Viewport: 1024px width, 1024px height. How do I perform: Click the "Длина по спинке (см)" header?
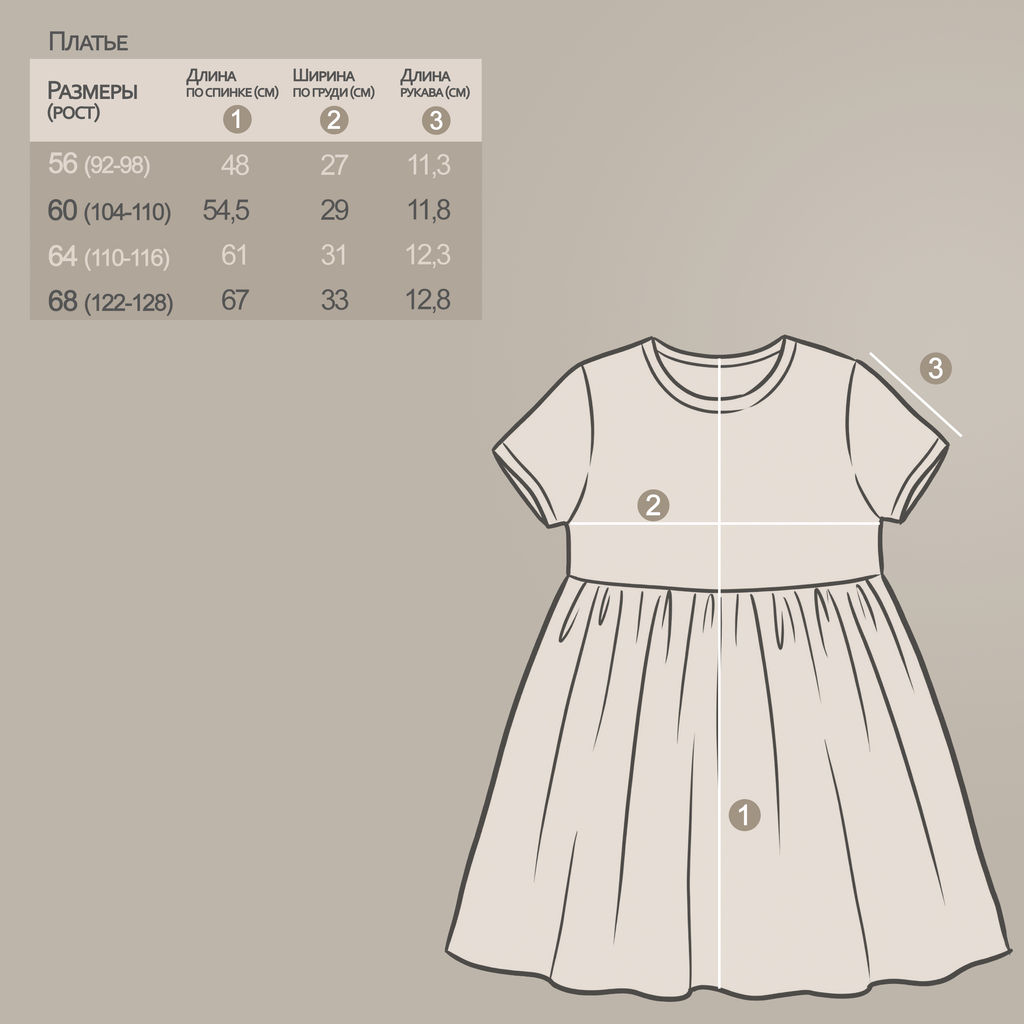tap(232, 84)
